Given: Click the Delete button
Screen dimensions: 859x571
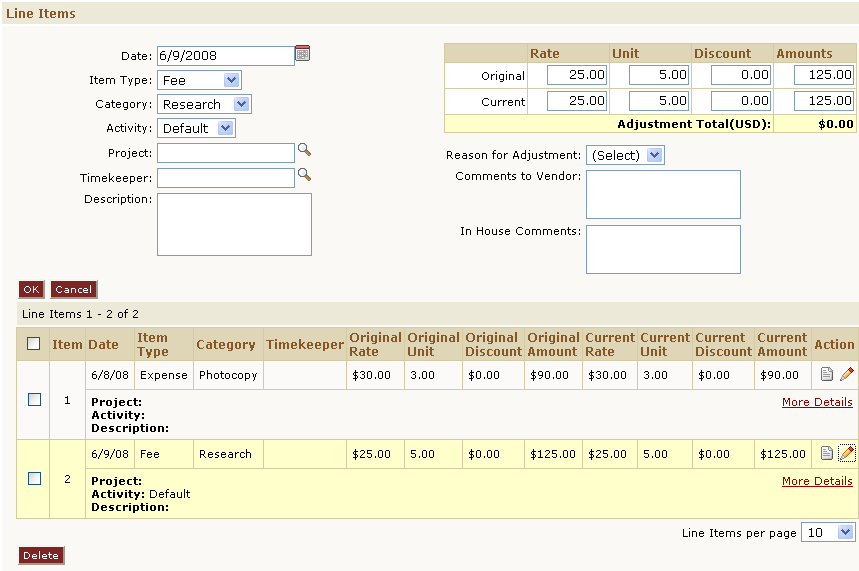Looking at the screenshot, I should click(41, 555).
